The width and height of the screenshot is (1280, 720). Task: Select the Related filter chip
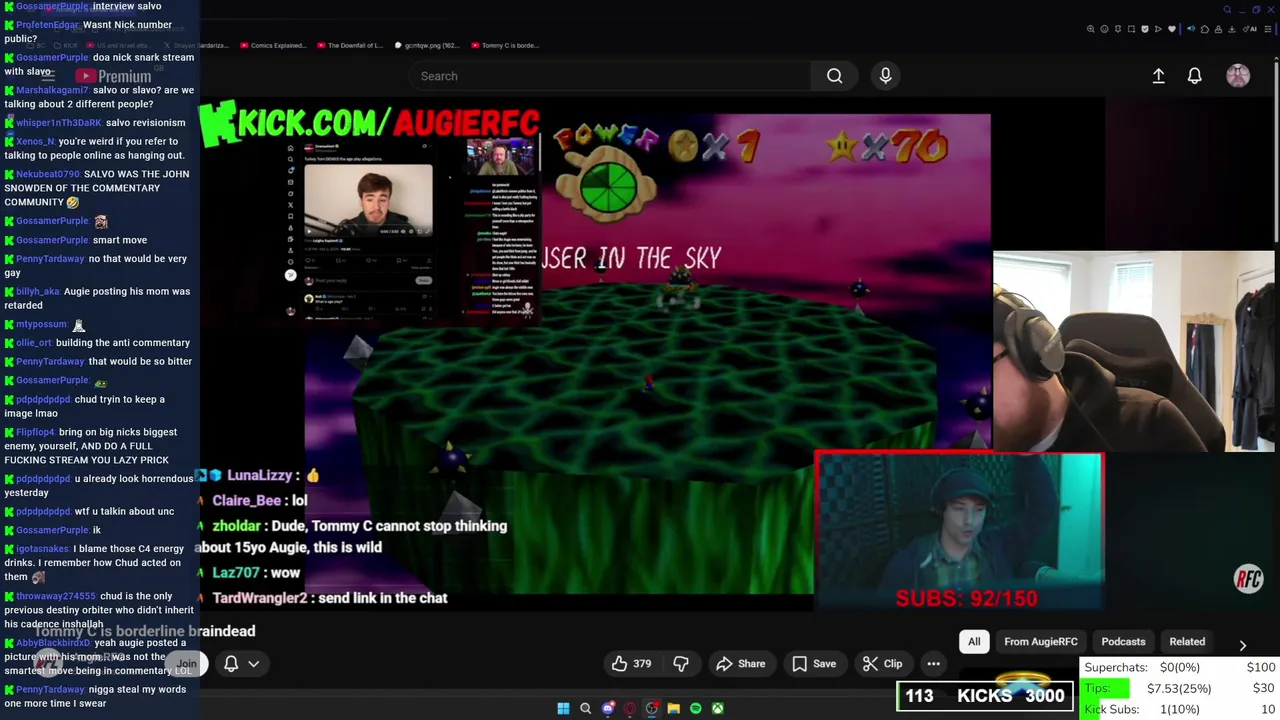click(x=1187, y=641)
